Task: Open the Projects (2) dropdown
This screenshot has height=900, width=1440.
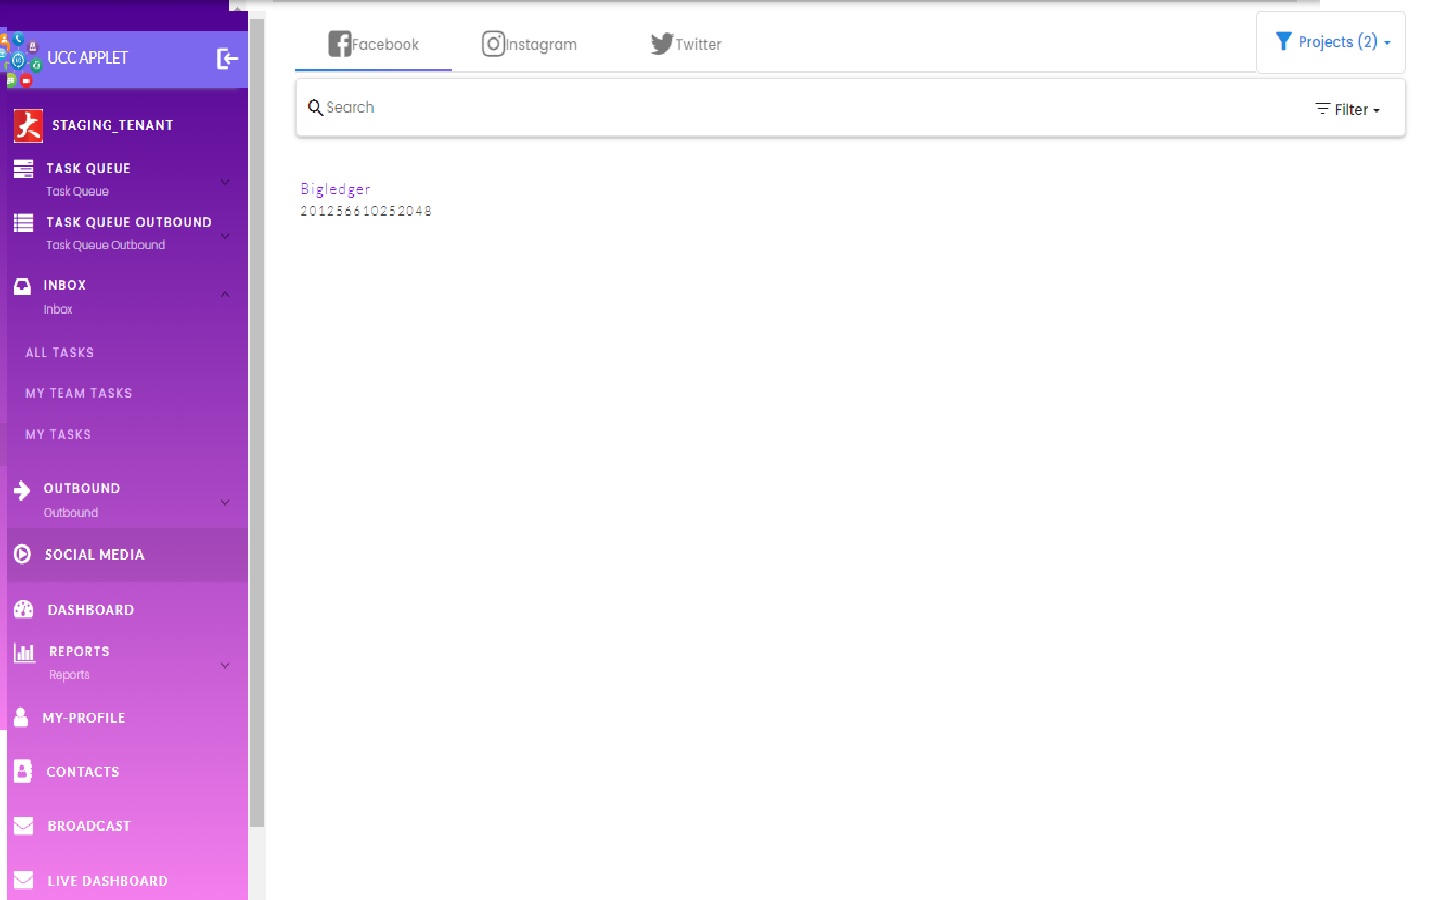Action: (x=1331, y=42)
